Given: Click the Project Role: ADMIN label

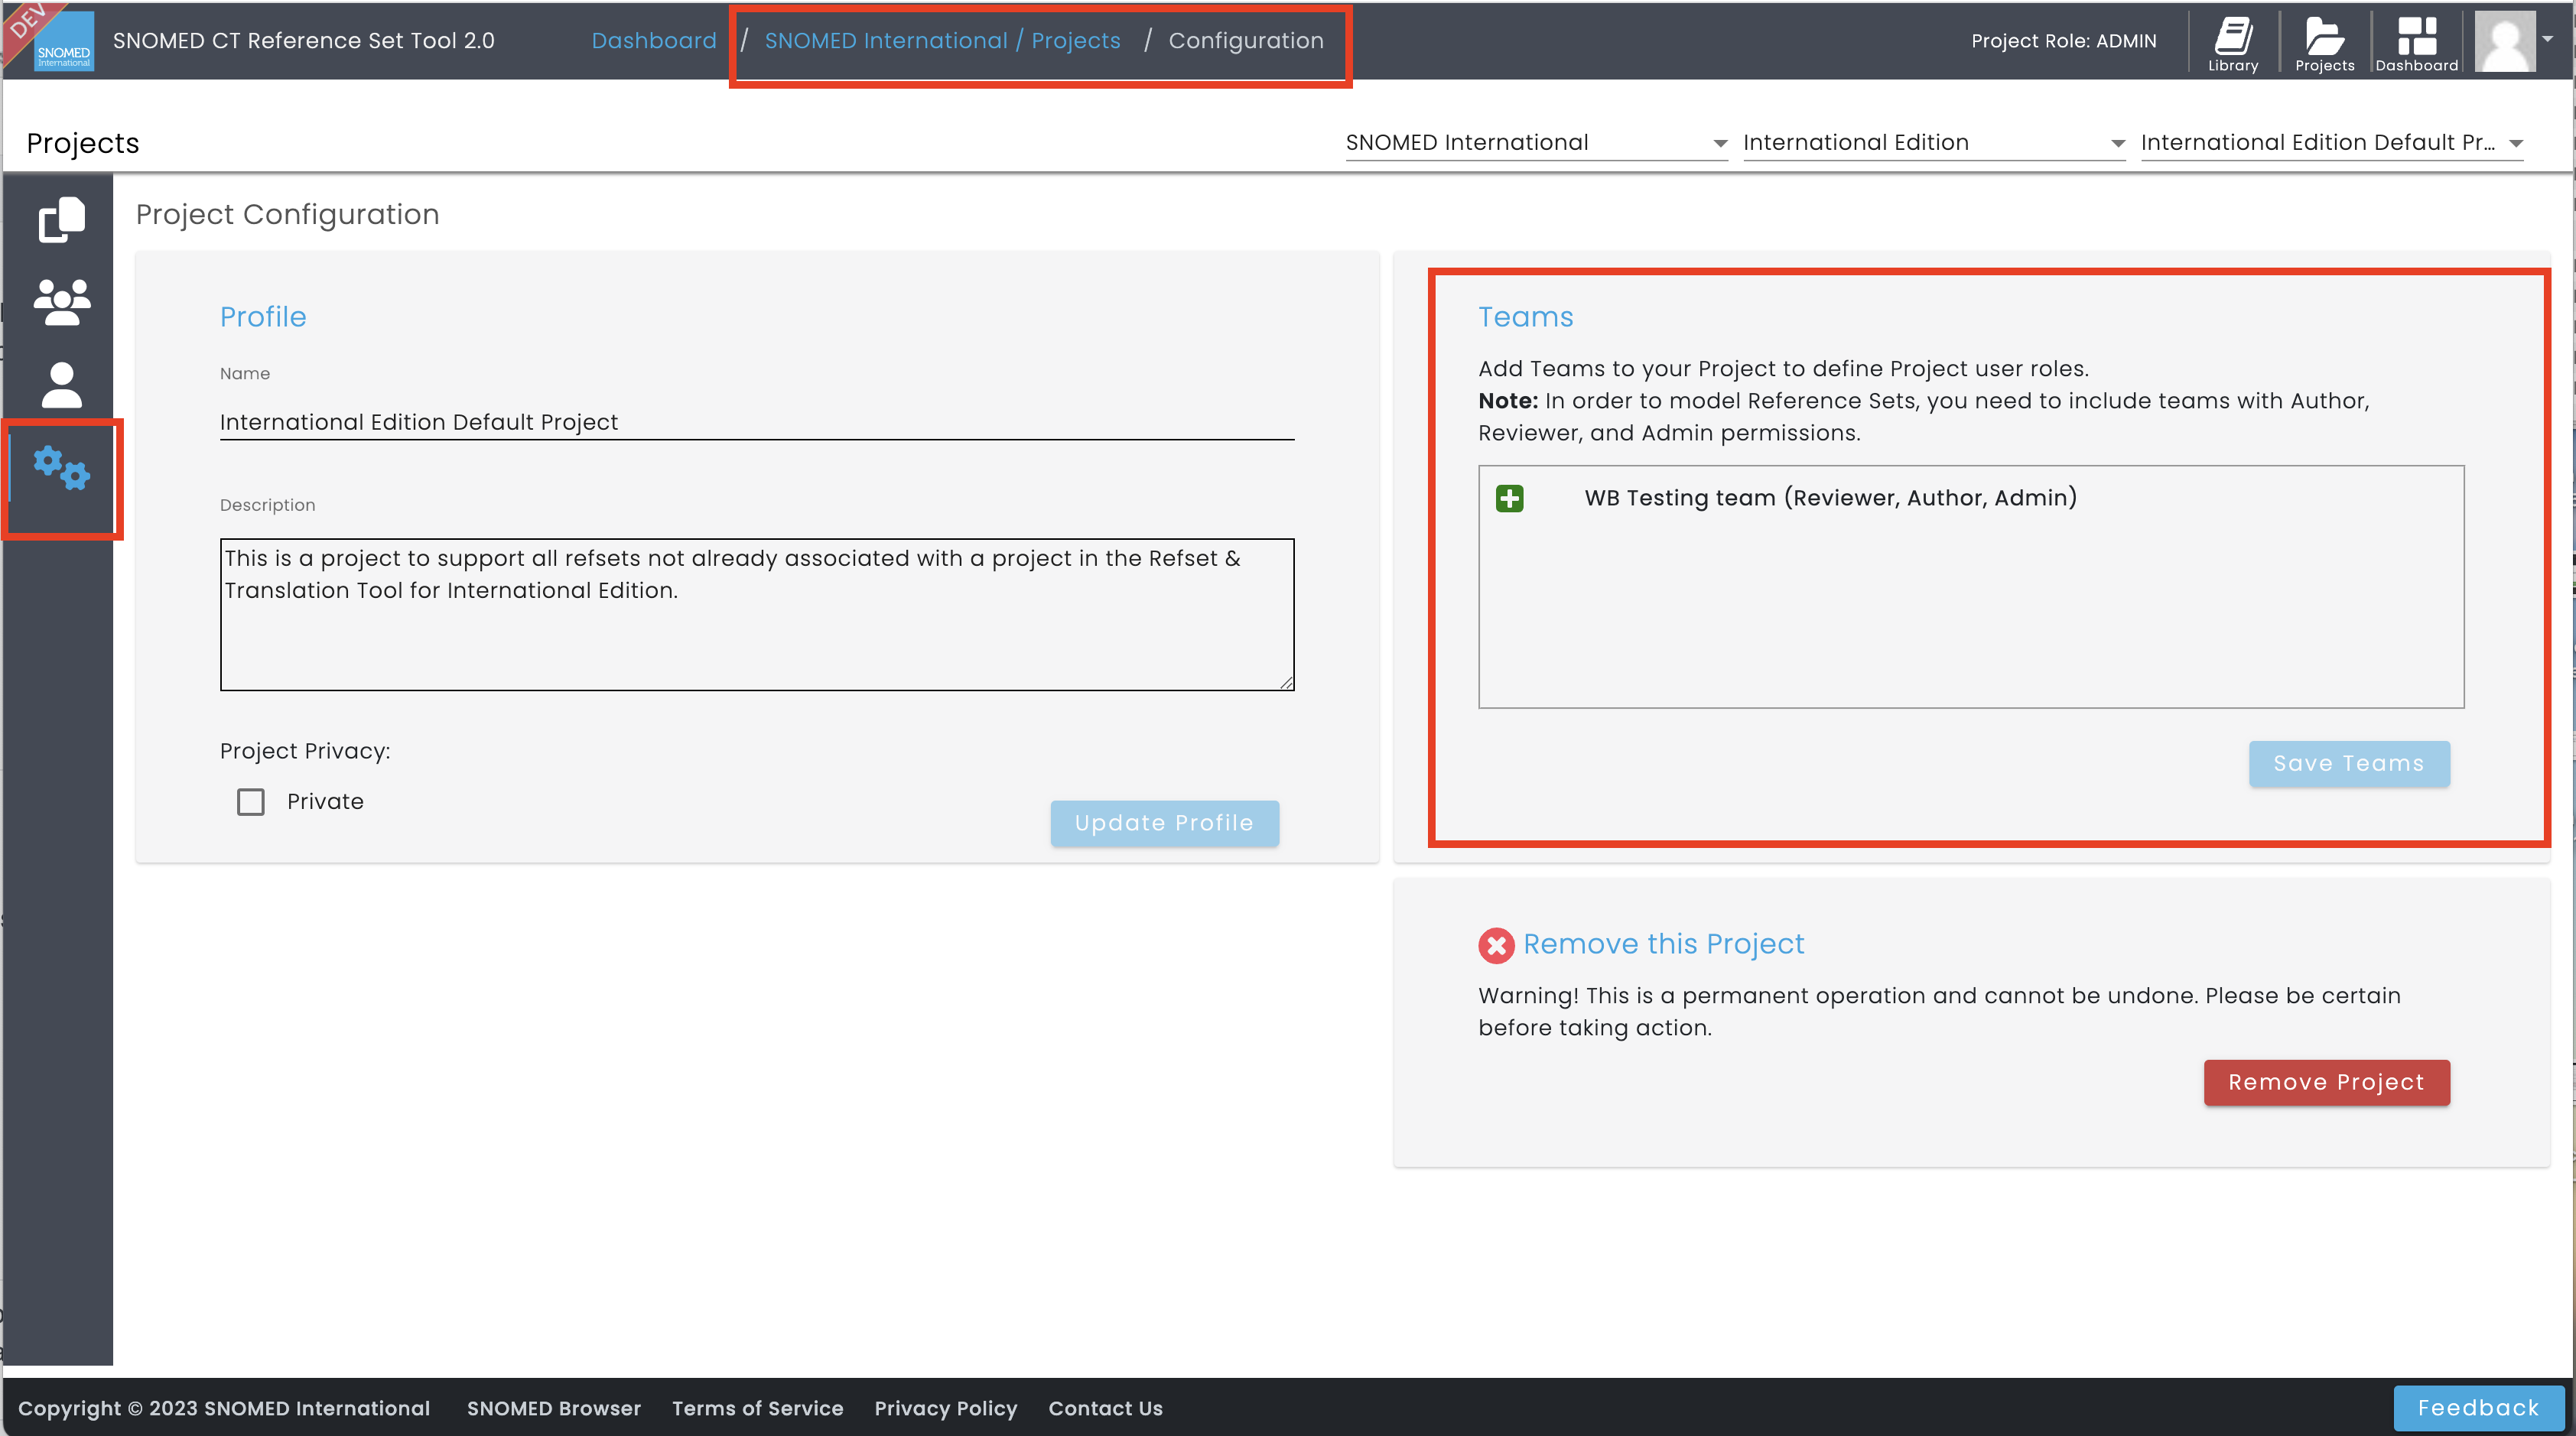Looking at the screenshot, I should pos(2063,41).
